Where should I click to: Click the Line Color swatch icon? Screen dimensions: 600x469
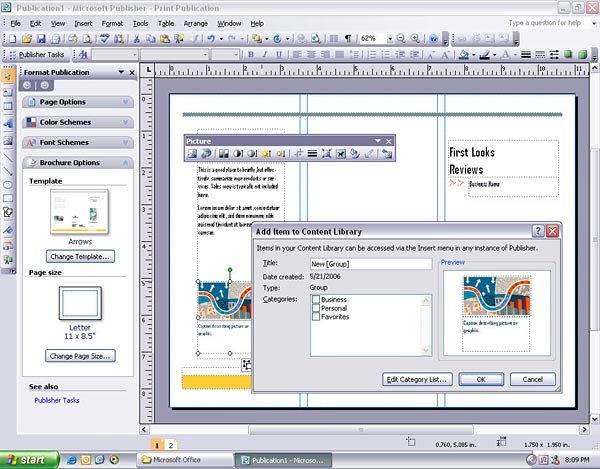tap(484, 55)
